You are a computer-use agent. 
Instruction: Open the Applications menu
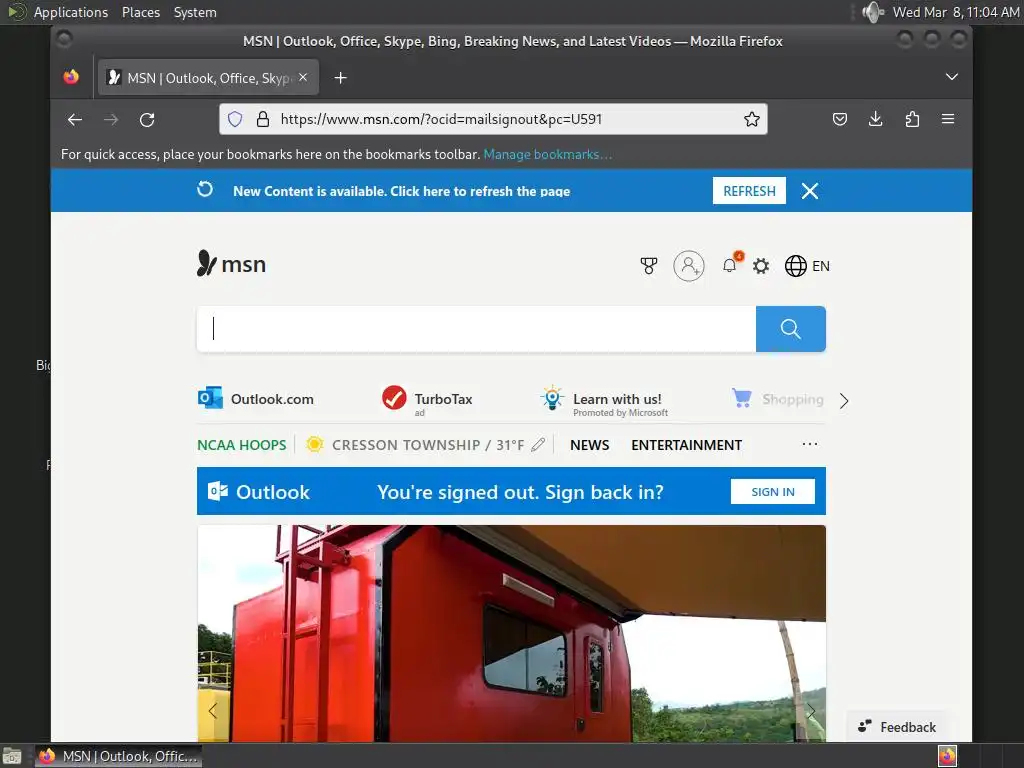[71, 12]
